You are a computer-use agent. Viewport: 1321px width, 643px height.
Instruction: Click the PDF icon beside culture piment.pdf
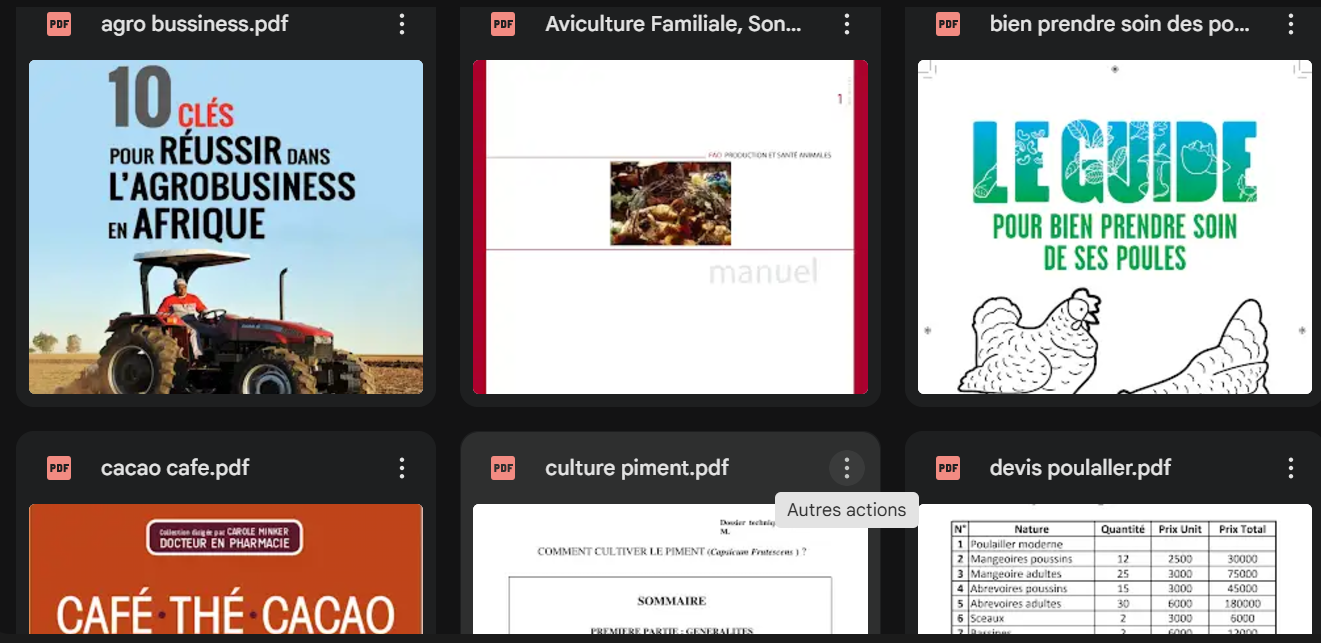[503, 467]
